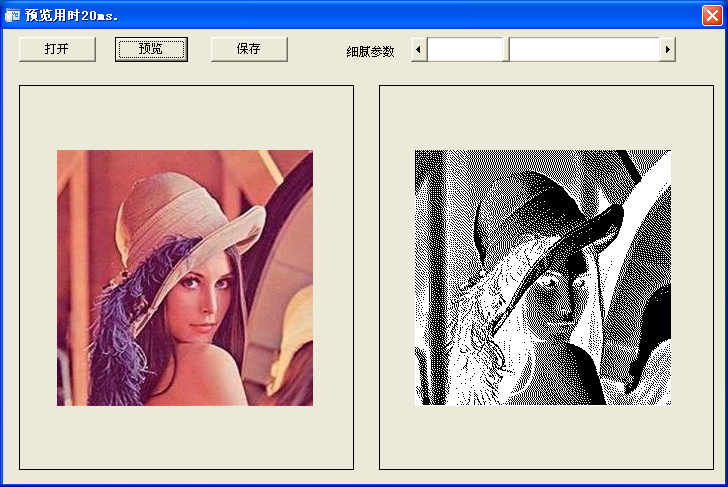Click the right arrow of the 细腻参数 scrollbar
The image size is (728, 487).
668,49
